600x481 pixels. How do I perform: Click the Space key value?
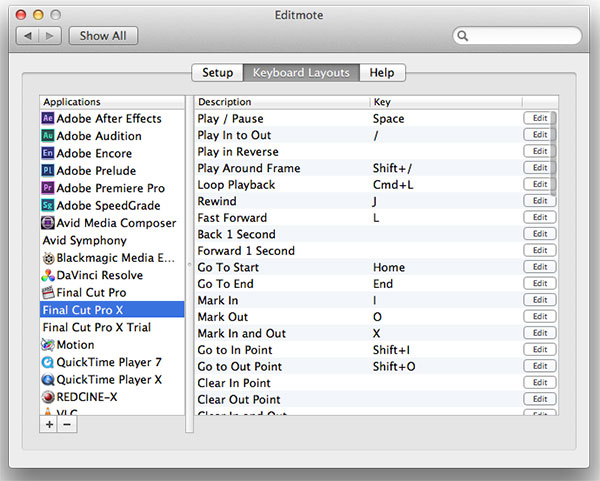(388, 119)
